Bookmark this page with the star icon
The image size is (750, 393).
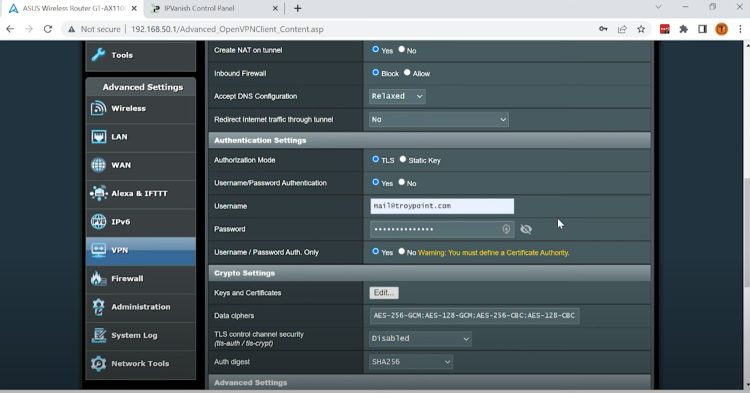[x=641, y=29]
